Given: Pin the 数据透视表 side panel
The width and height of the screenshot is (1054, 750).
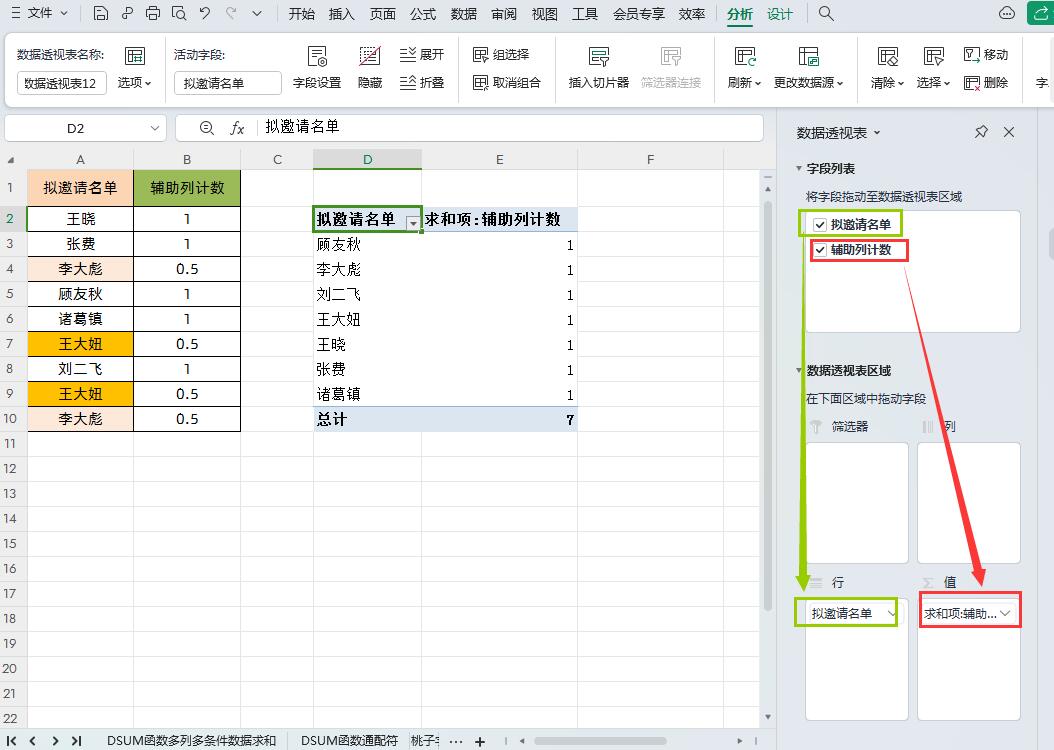Looking at the screenshot, I should [x=981, y=132].
